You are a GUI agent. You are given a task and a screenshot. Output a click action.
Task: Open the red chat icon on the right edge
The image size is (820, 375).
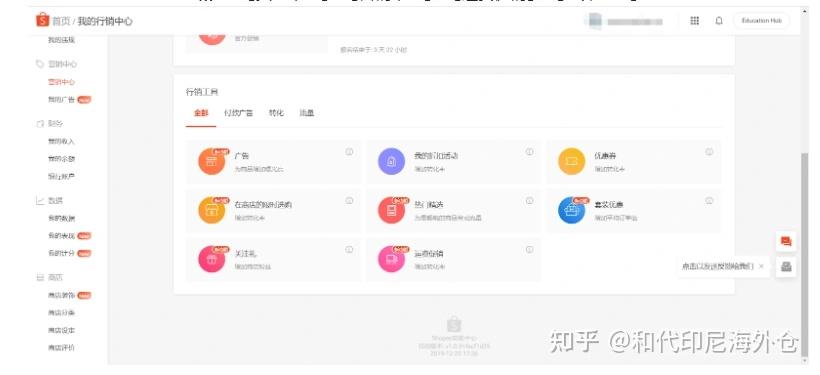click(785, 242)
